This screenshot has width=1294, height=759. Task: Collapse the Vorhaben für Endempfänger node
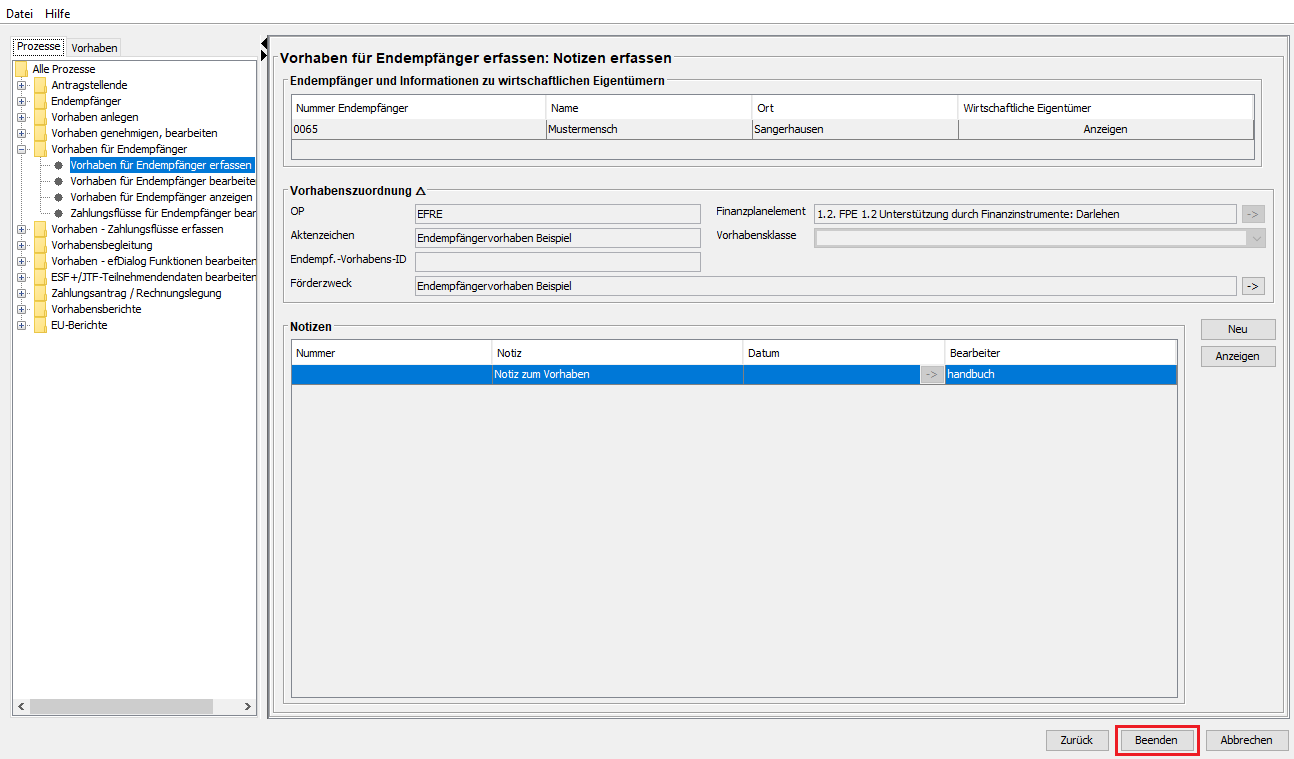tap(21, 149)
